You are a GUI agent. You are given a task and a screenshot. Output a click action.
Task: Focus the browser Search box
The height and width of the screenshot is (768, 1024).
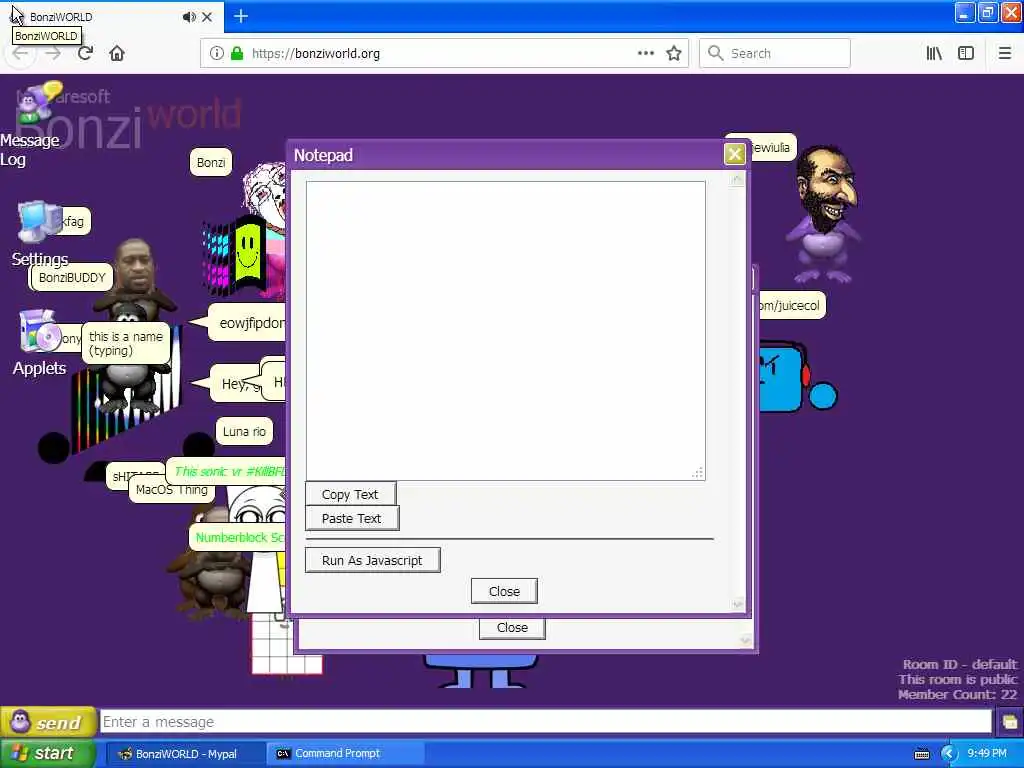(775, 54)
